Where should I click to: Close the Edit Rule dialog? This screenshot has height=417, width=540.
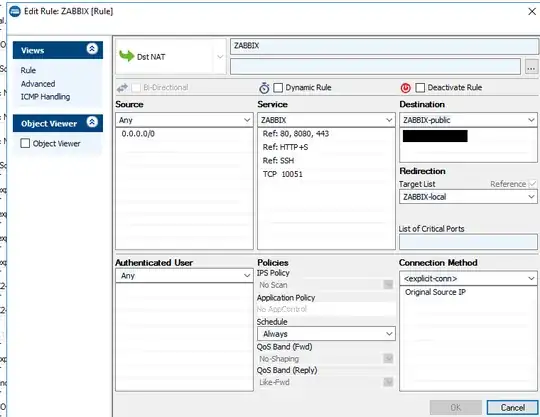point(532,11)
